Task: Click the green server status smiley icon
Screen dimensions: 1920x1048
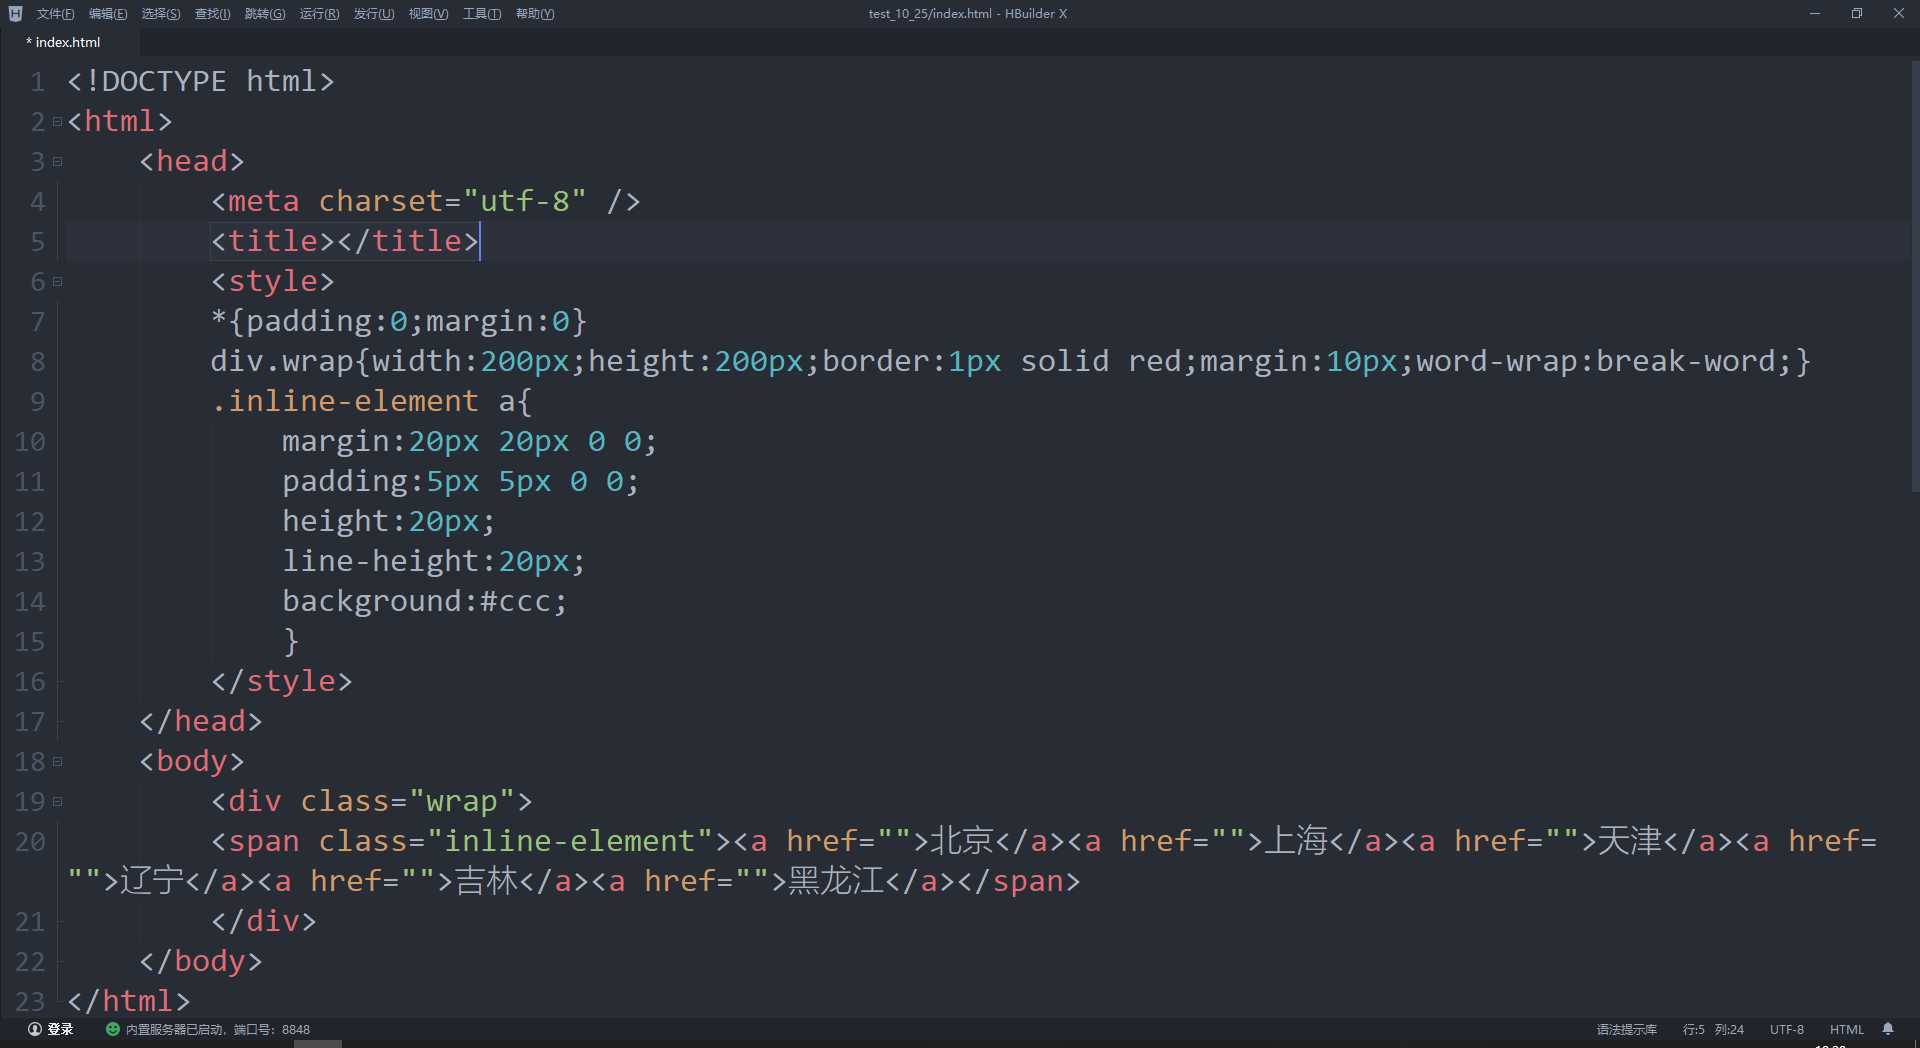Action: coord(113,1029)
